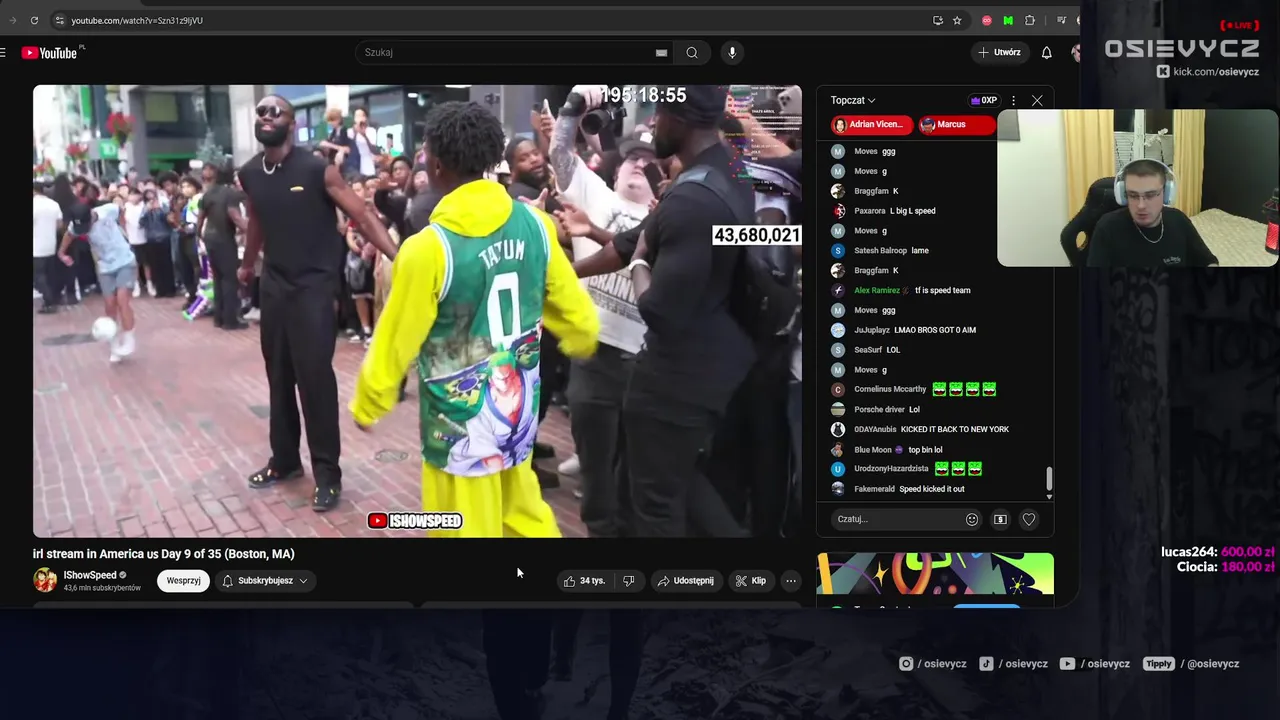Click Blue Moon message 'top bin lol'
Viewport: 1280px width, 720px height.
click(x=925, y=450)
